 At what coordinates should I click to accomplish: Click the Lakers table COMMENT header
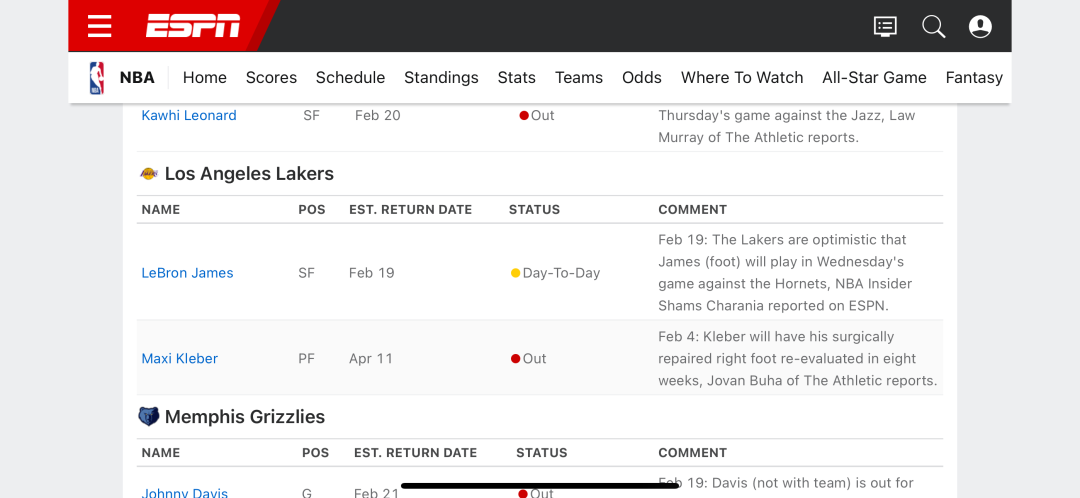pos(692,209)
